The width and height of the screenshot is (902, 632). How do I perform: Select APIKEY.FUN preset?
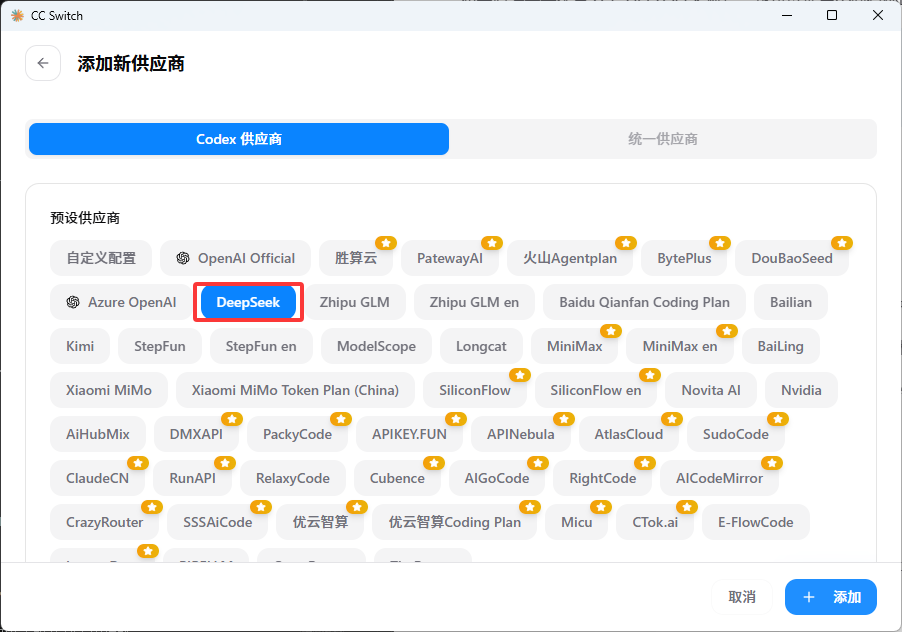coord(410,434)
